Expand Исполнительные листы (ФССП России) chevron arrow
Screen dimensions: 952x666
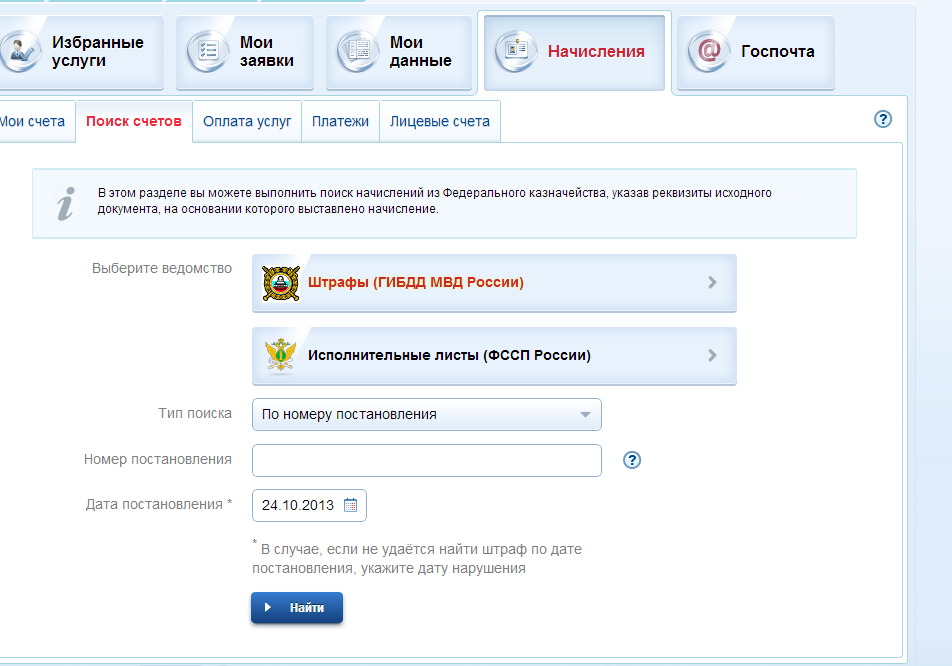coord(712,355)
